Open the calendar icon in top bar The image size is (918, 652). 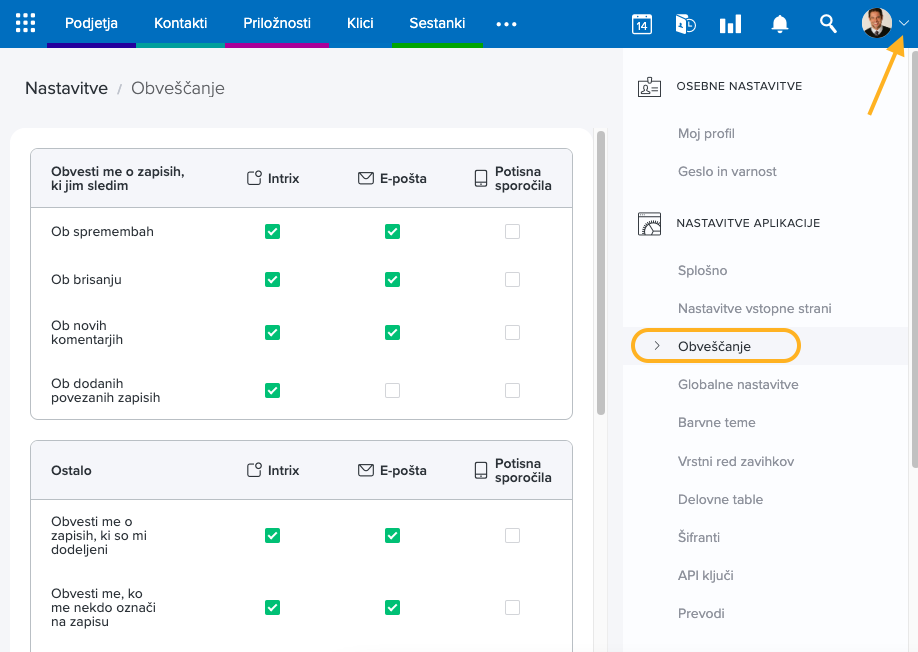pyautogui.click(x=642, y=24)
